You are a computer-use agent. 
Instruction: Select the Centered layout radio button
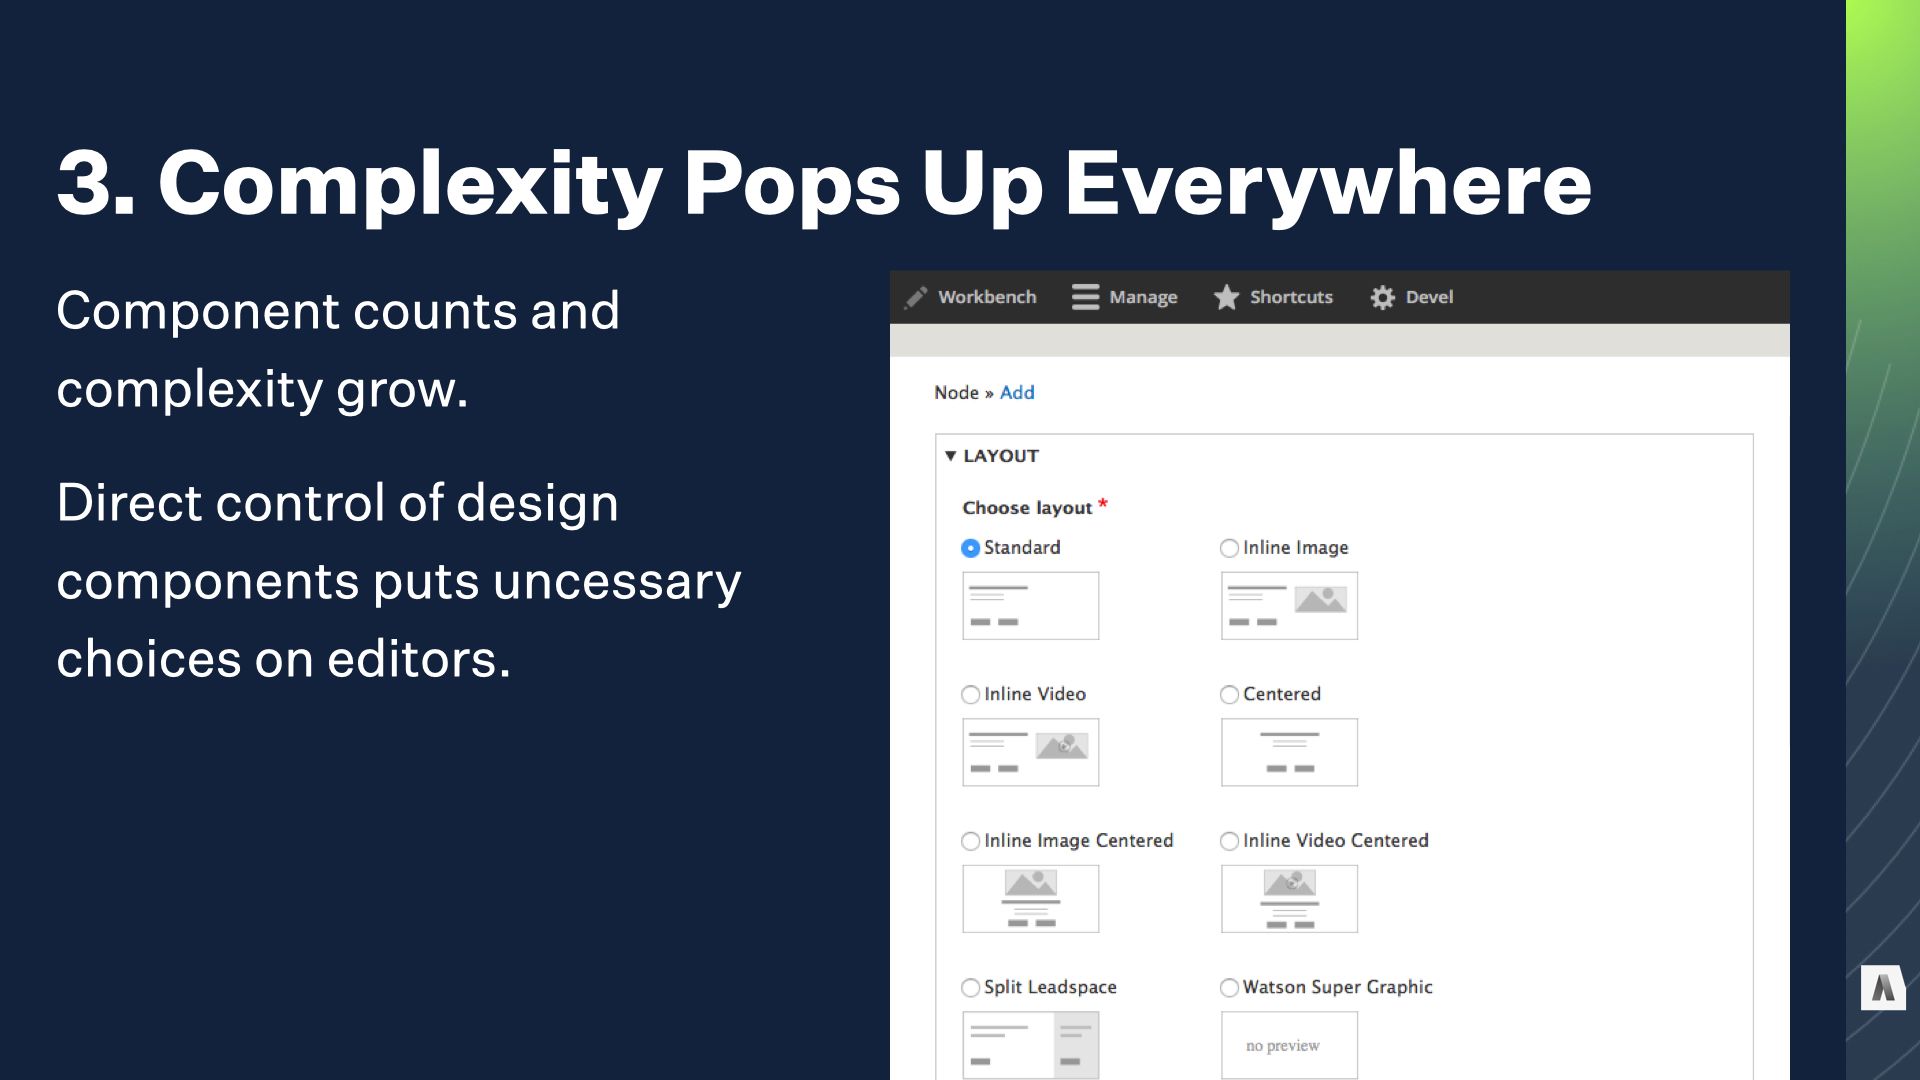click(1228, 694)
